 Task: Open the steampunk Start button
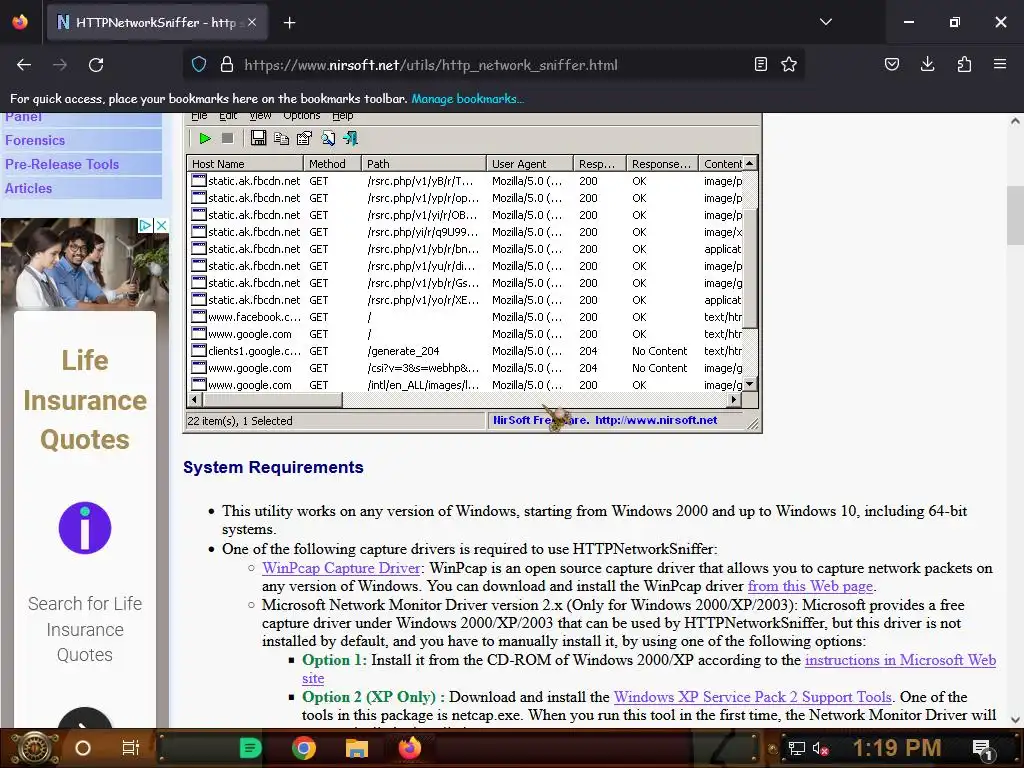pos(34,748)
